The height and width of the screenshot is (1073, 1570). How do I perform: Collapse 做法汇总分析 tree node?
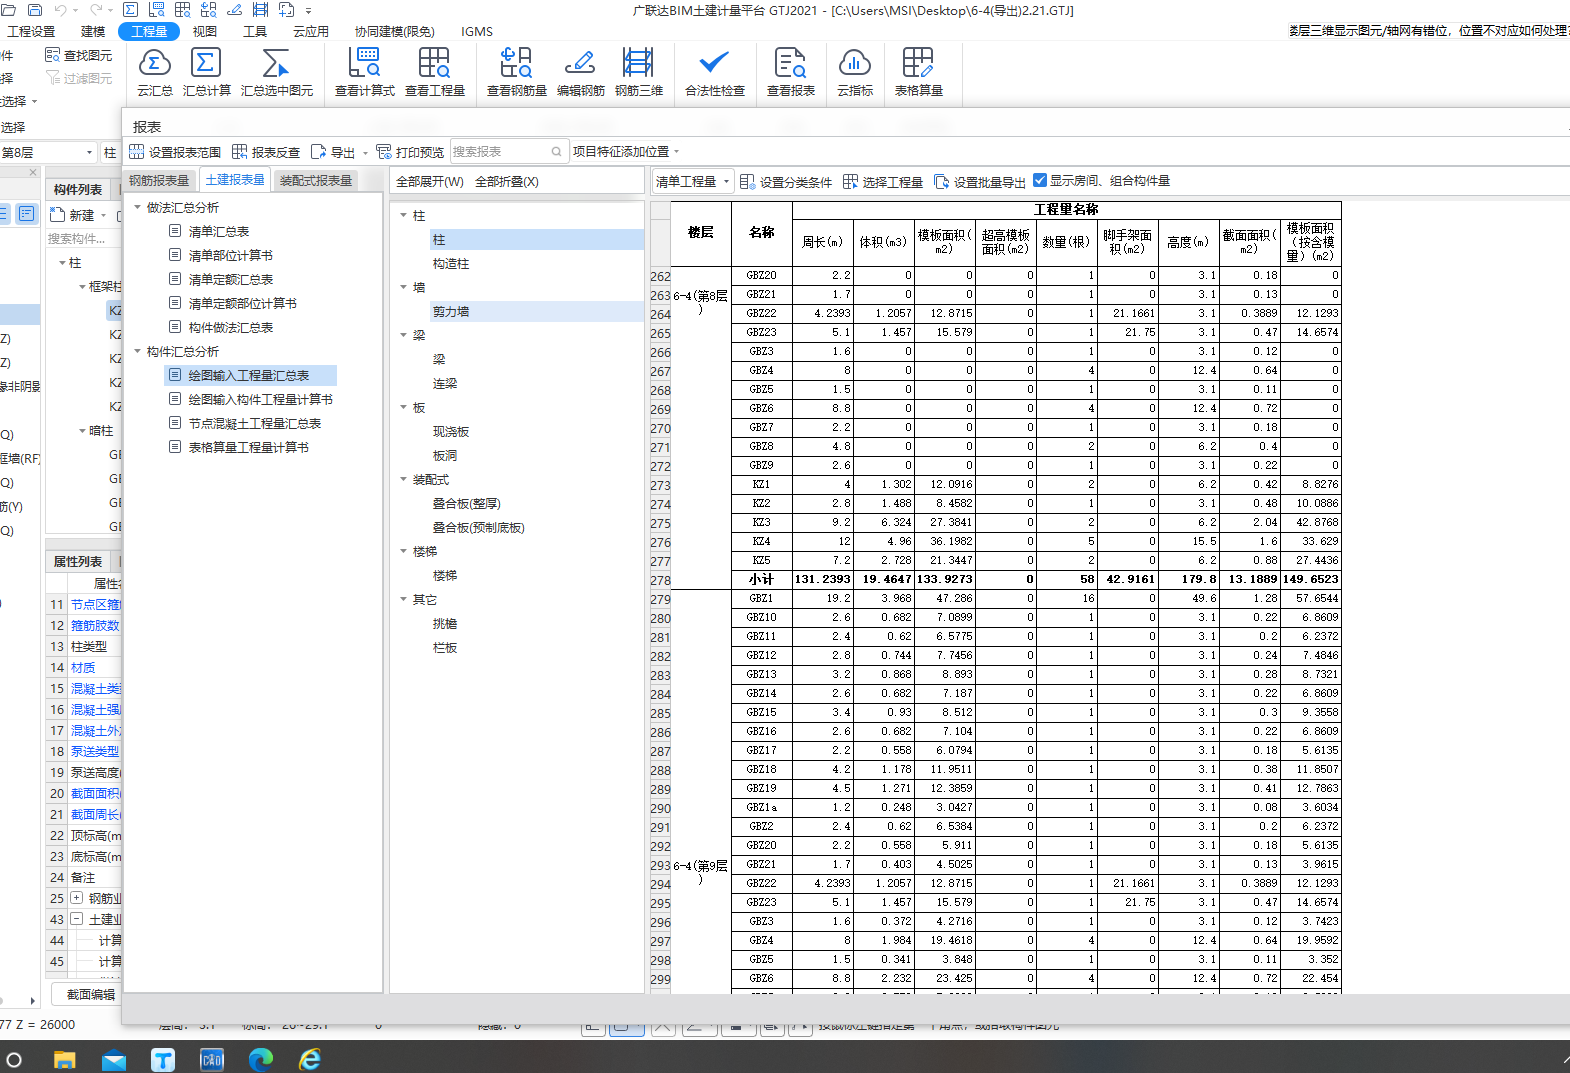(138, 207)
